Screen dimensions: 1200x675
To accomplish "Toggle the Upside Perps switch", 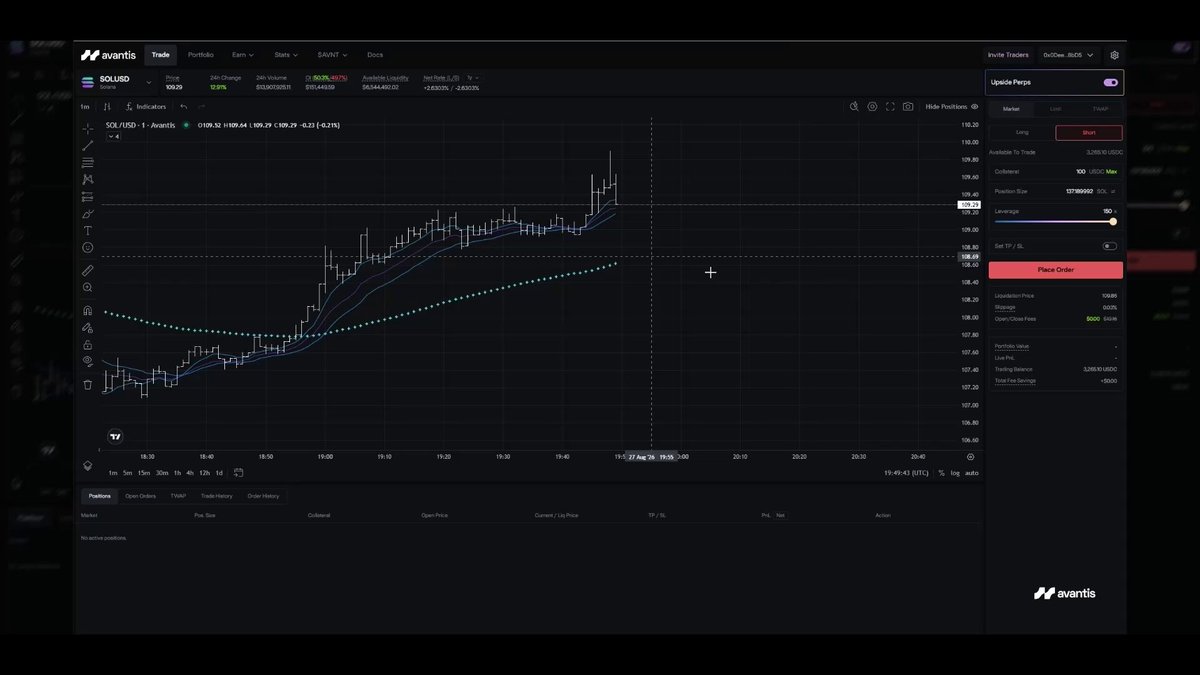I will tap(1110, 83).
